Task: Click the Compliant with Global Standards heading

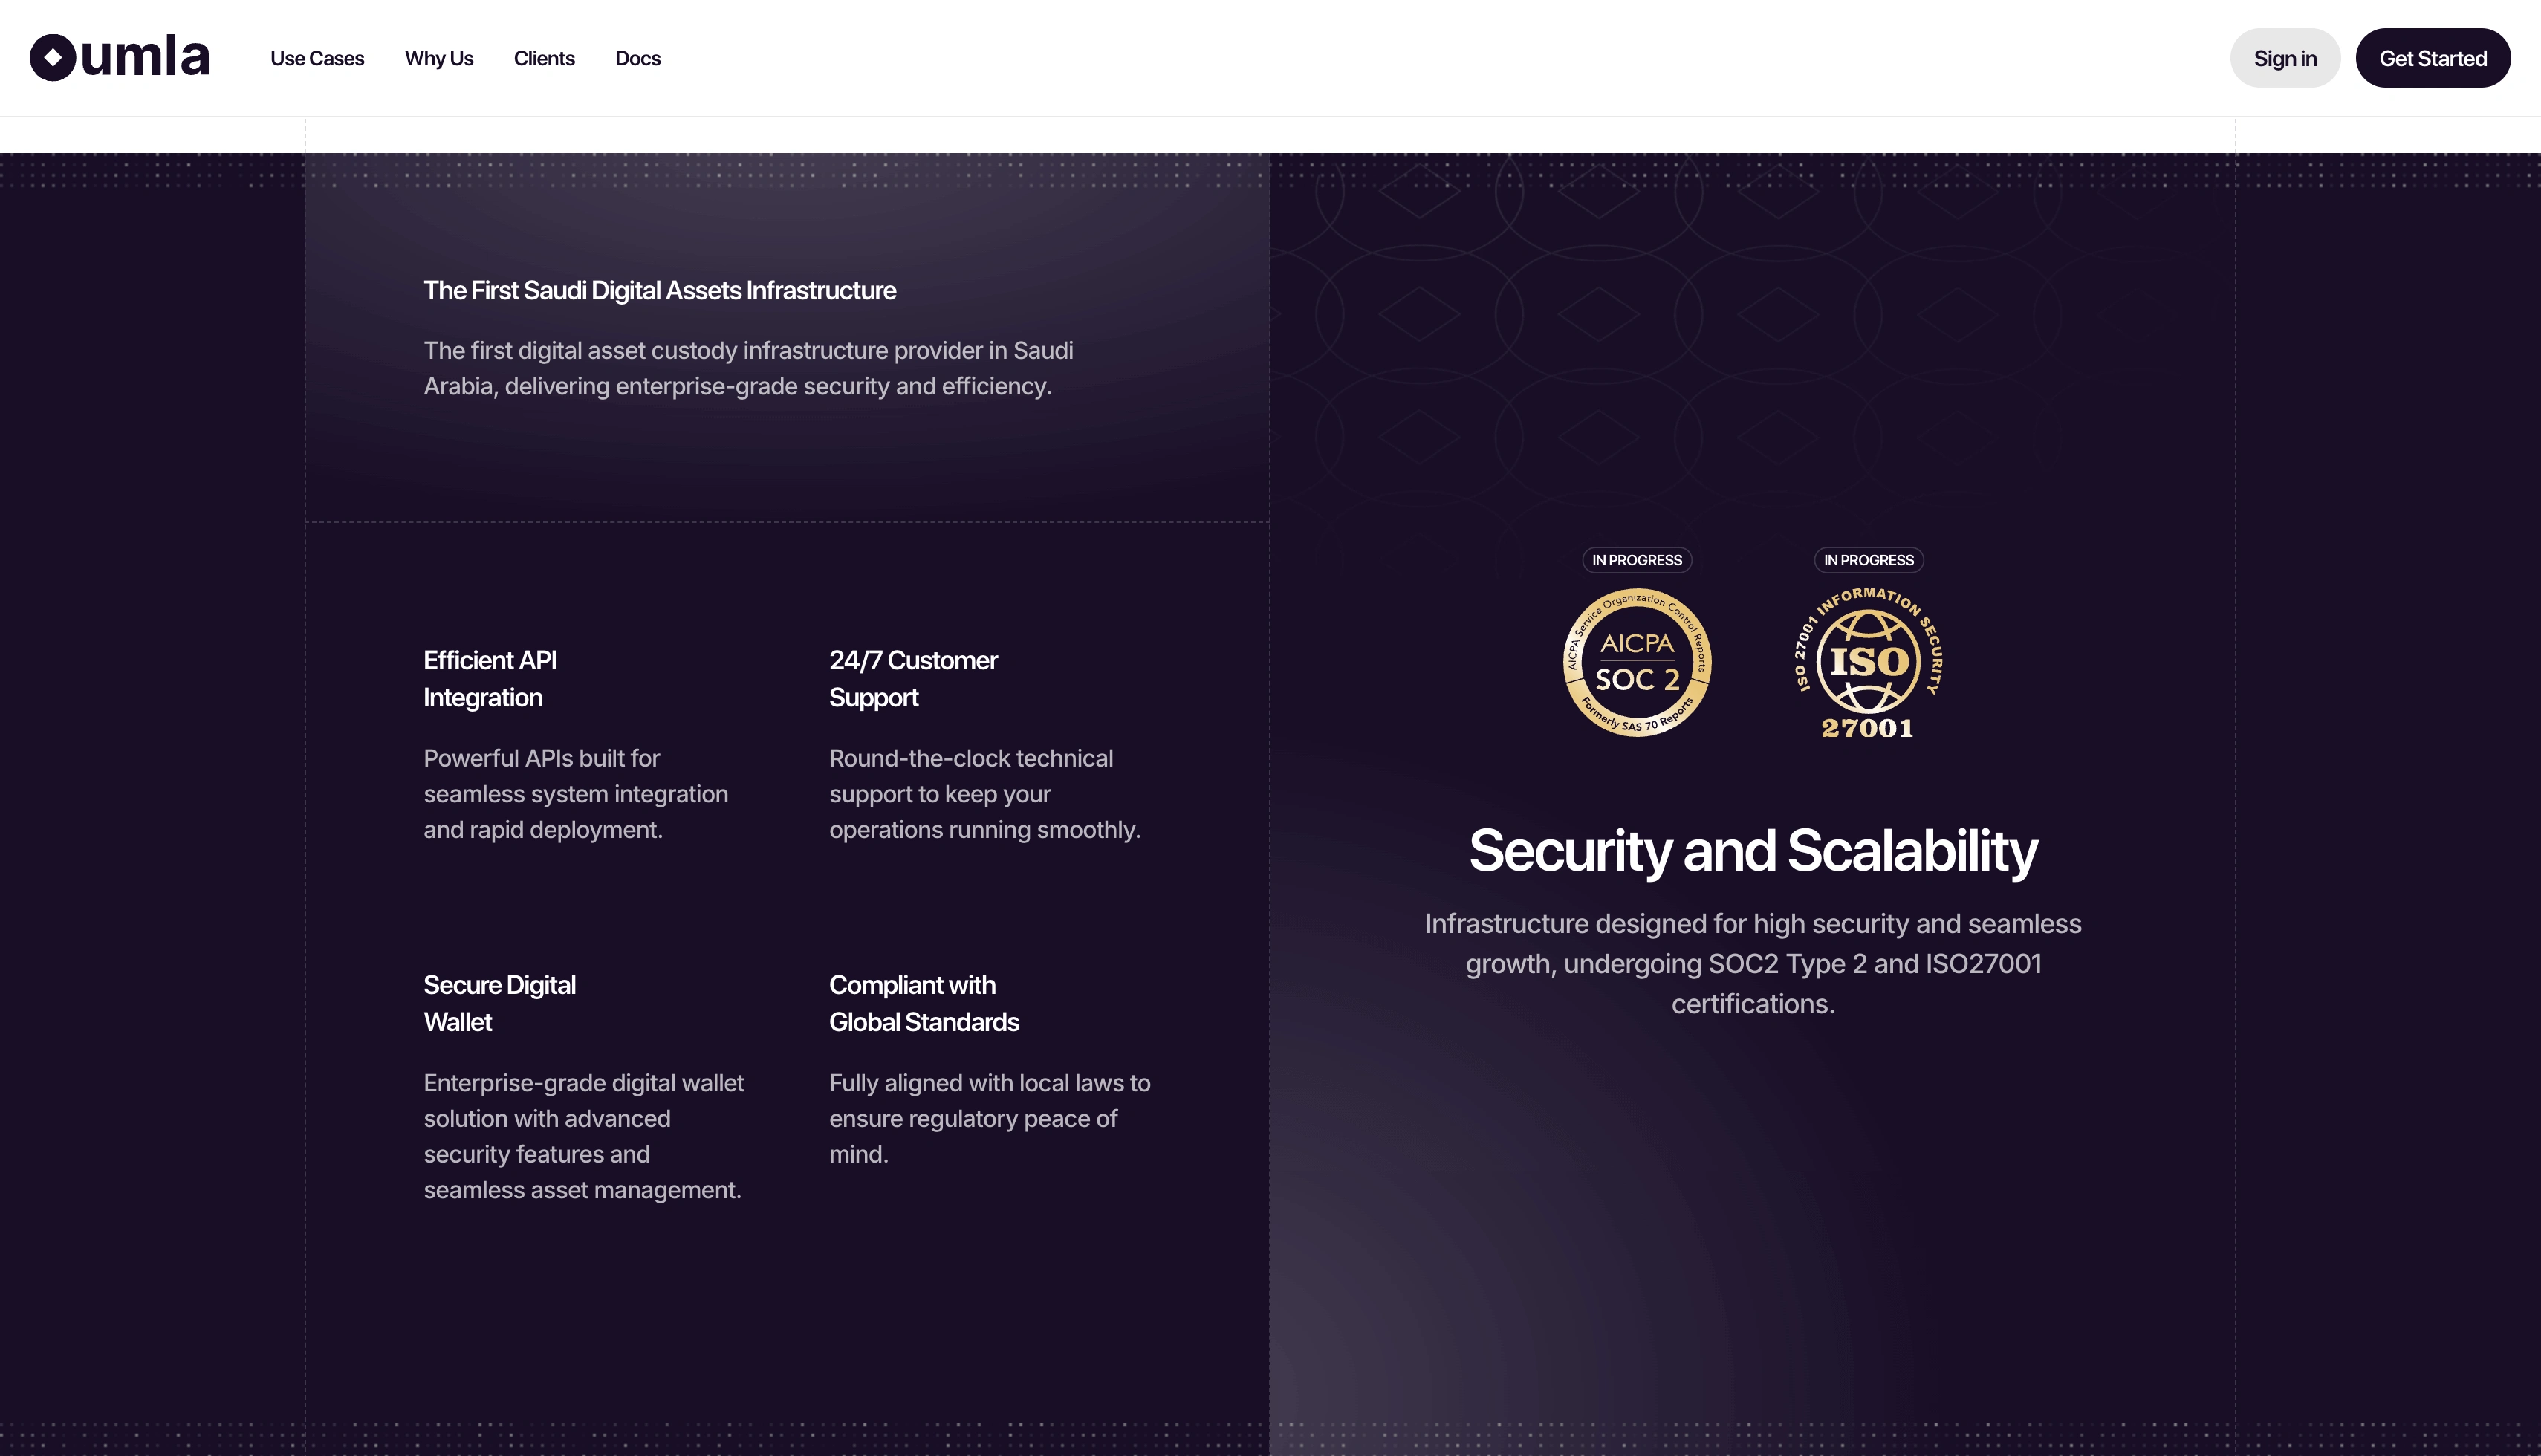Action: [923, 1003]
